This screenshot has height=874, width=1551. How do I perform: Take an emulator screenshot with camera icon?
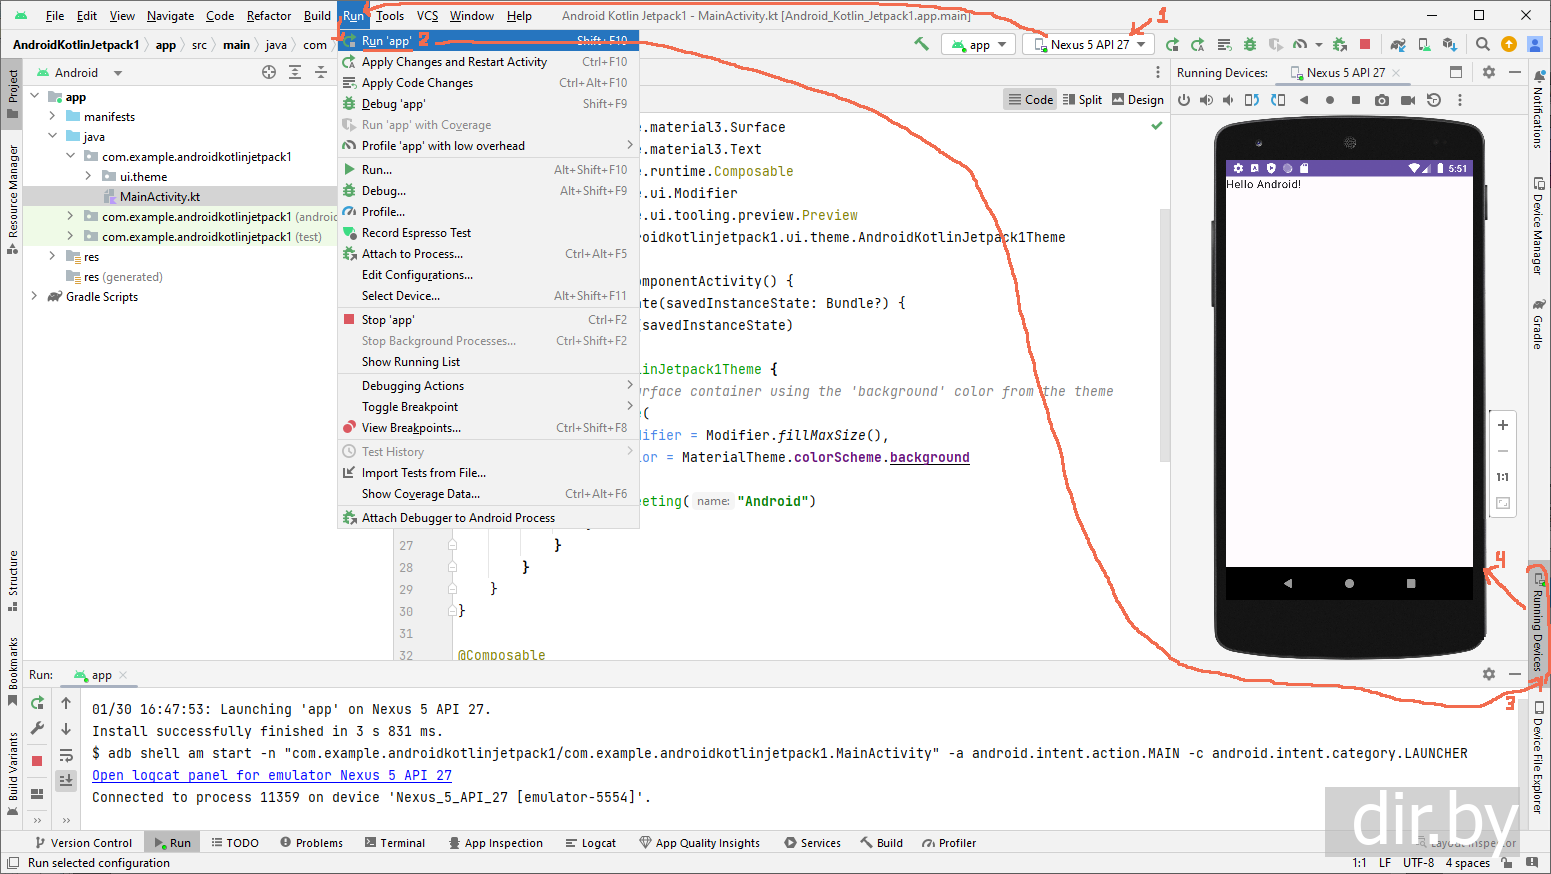1381,100
